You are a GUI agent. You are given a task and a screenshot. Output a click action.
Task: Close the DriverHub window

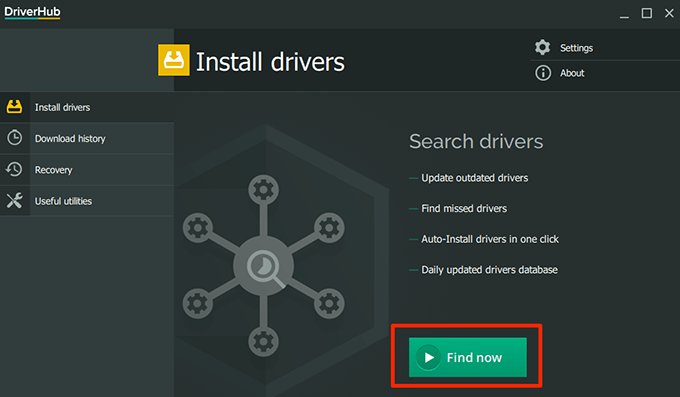[x=669, y=13]
